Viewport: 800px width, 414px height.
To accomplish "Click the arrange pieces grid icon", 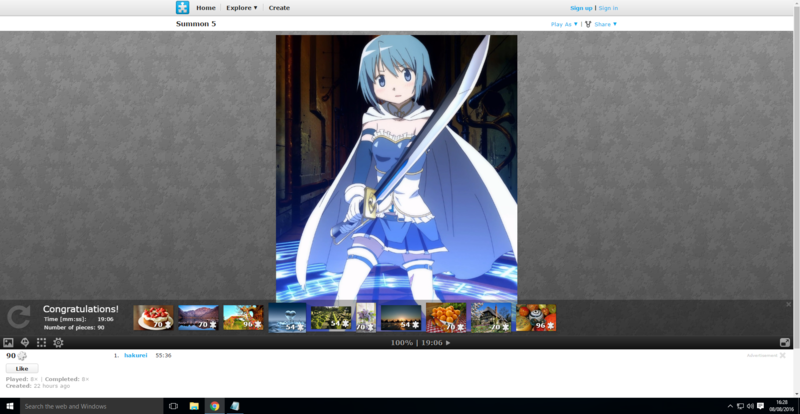I will 41,343.
